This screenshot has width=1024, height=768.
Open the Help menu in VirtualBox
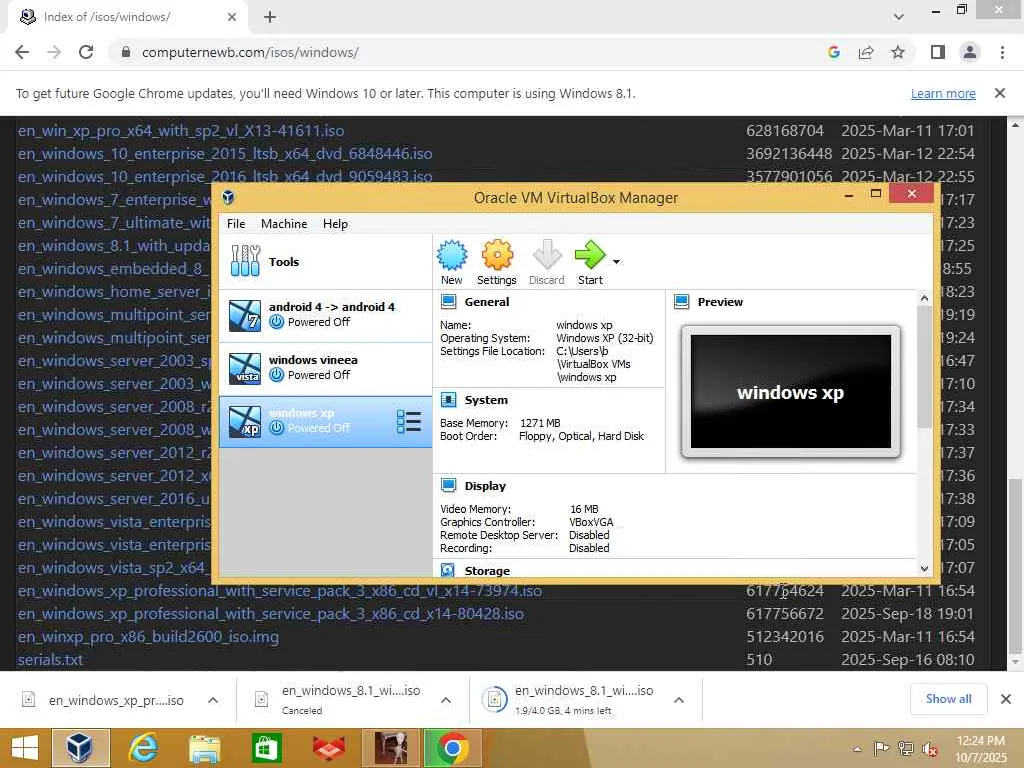pos(335,224)
